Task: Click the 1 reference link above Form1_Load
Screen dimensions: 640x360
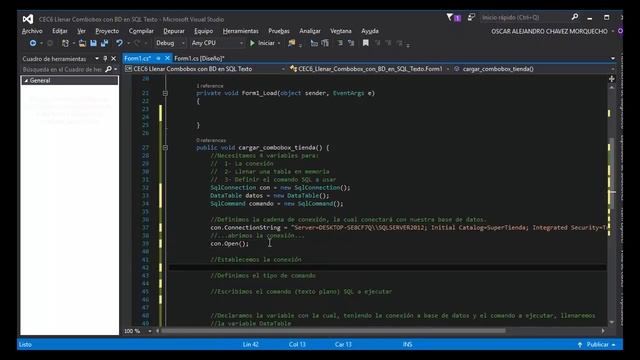Action: pos(210,86)
